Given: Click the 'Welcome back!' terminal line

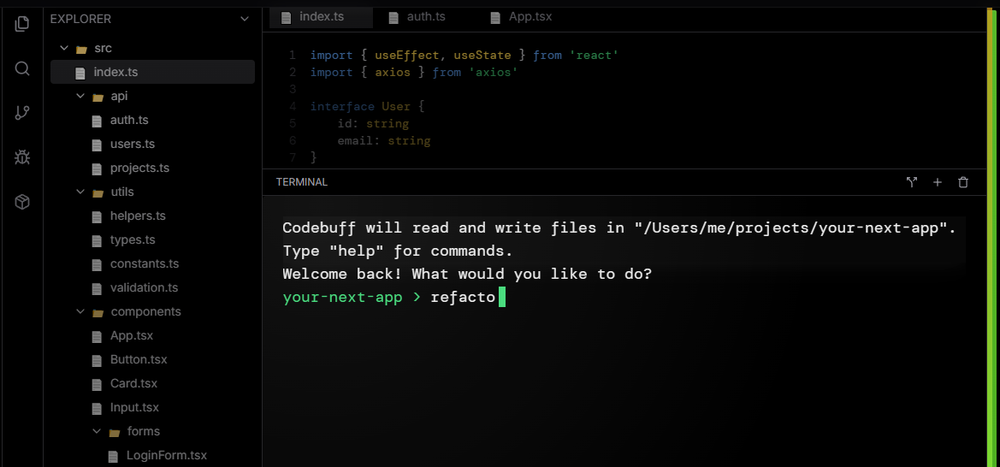Looking at the screenshot, I should click(x=467, y=274).
